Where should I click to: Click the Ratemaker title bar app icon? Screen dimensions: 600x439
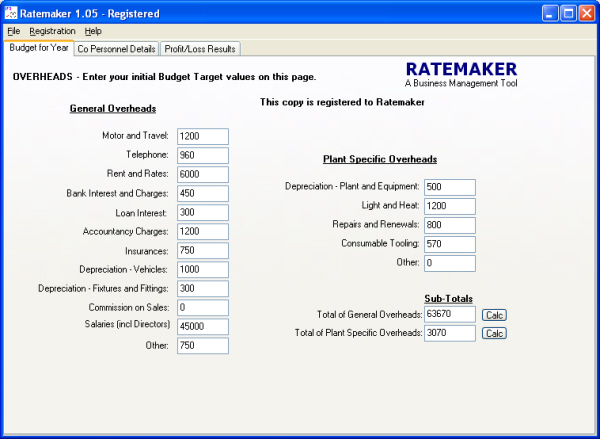point(13,13)
